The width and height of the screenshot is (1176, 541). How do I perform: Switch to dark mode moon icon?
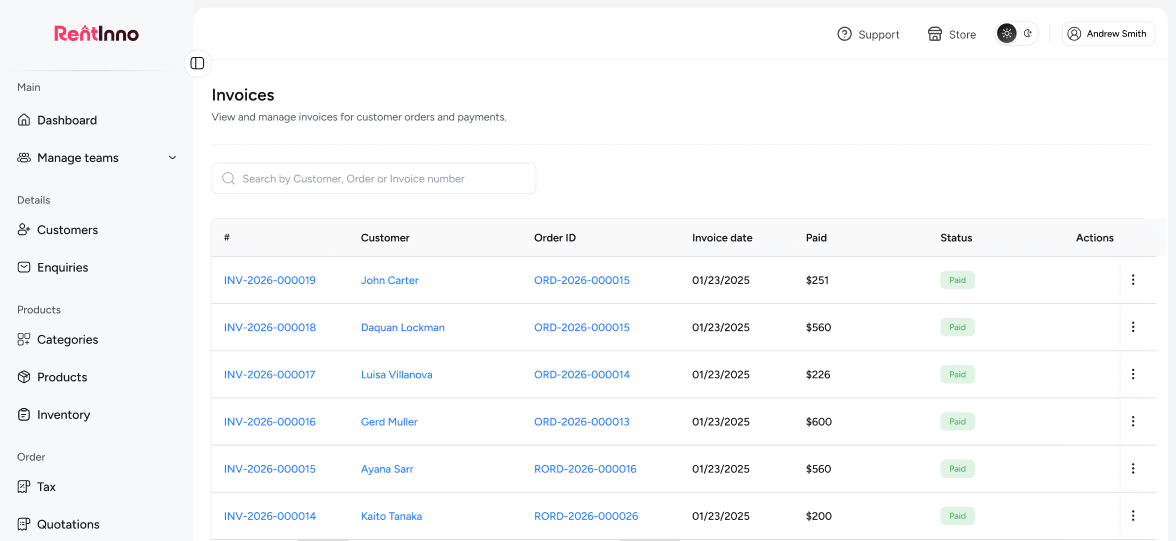(x=1028, y=34)
